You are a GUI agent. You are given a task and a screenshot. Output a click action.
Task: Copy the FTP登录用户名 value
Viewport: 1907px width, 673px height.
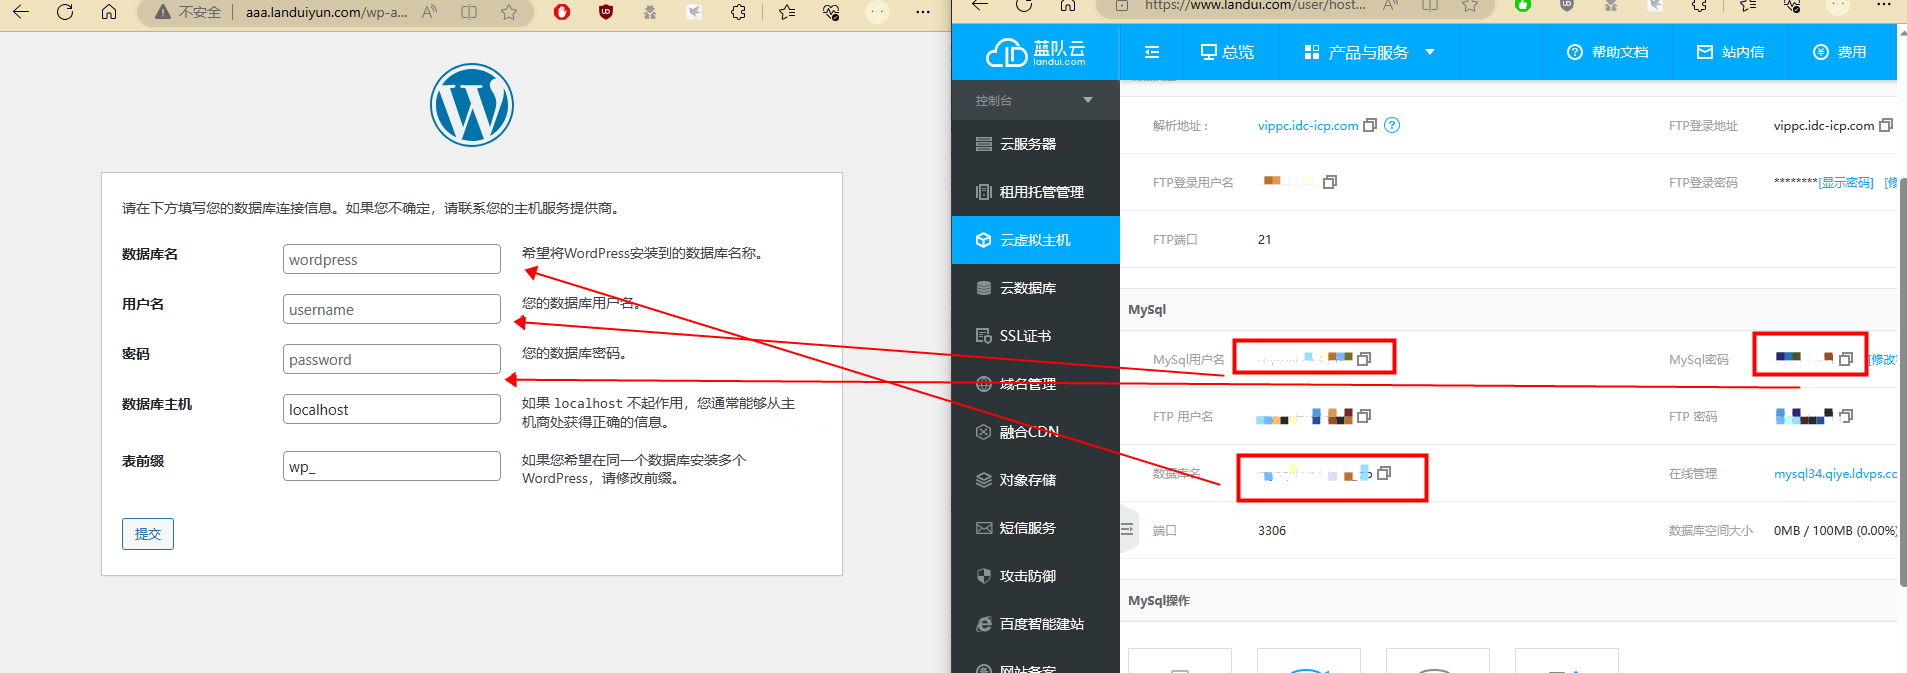point(1330,182)
